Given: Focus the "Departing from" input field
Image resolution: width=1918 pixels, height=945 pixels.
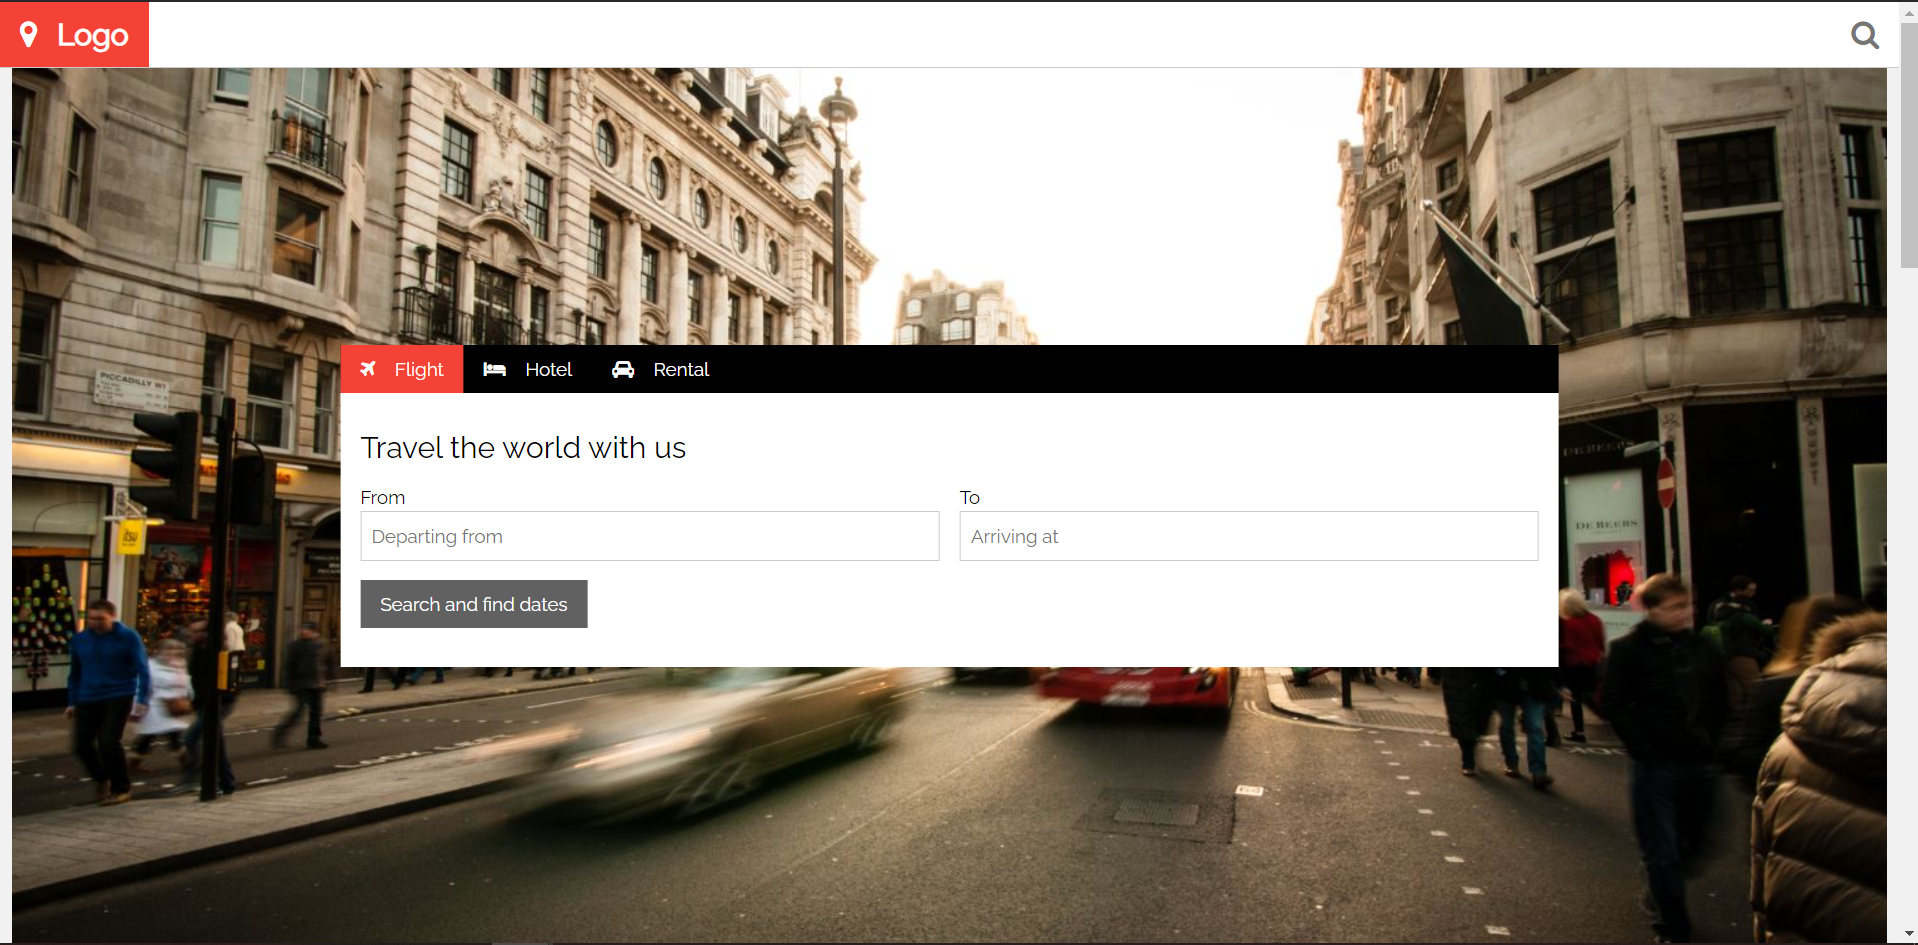Looking at the screenshot, I should click(649, 537).
